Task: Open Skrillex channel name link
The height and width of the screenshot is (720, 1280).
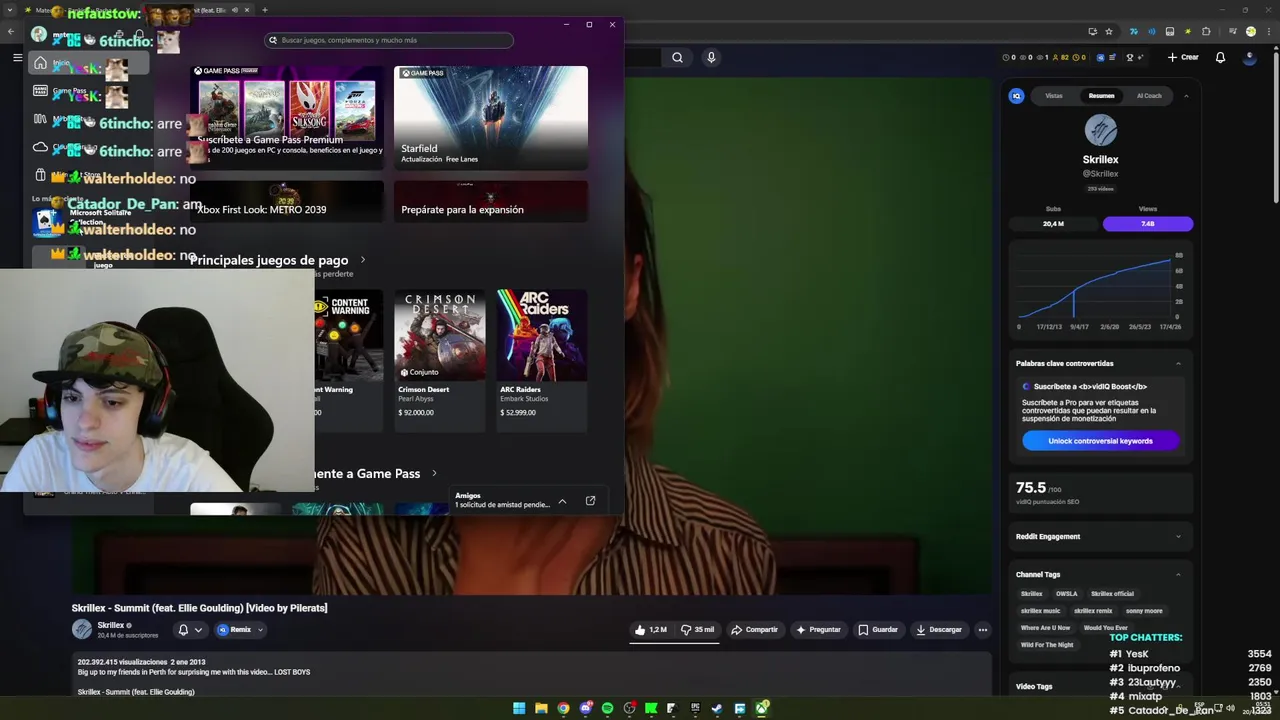Action: (x=111, y=625)
